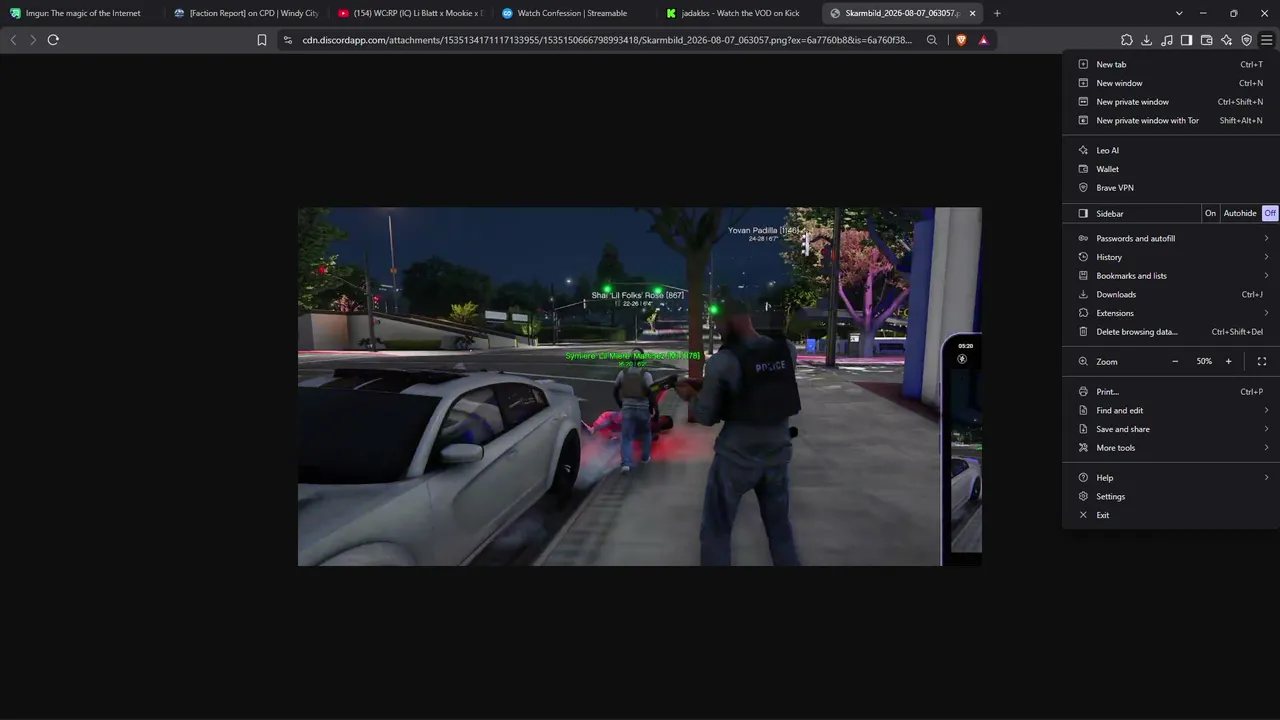Open a new tab with the plus button
This screenshot has height=720, width=1280.
point(997,13)
